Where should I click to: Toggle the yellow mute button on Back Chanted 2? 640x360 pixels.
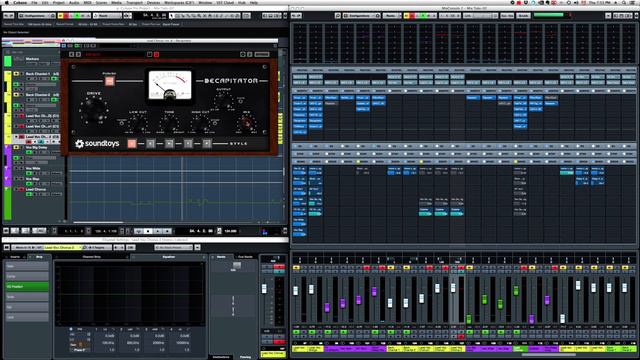16,95
